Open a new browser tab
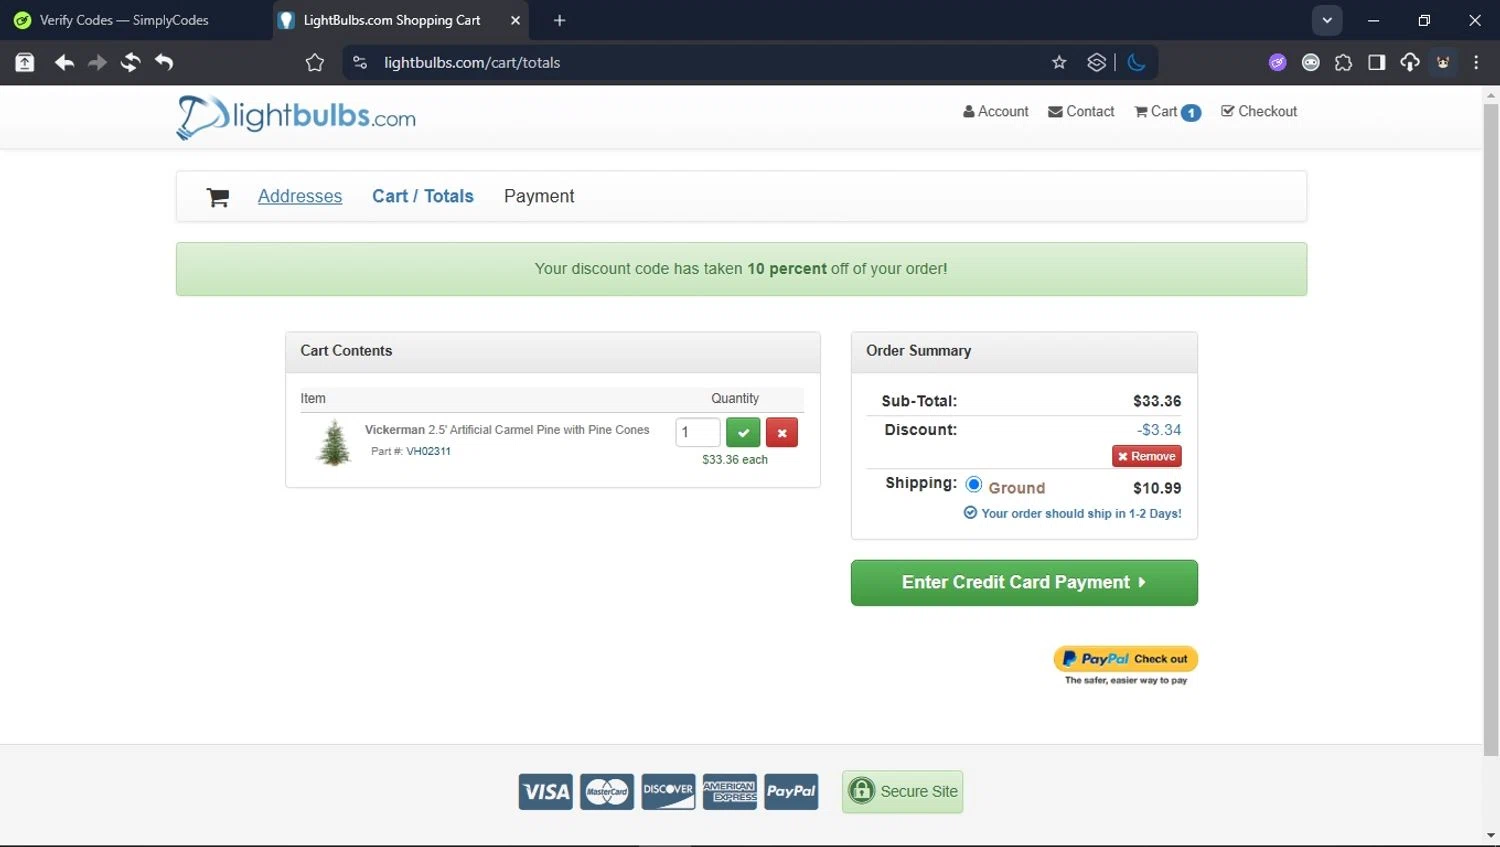This screenshot has height=847, width=1500. point(559,20)
